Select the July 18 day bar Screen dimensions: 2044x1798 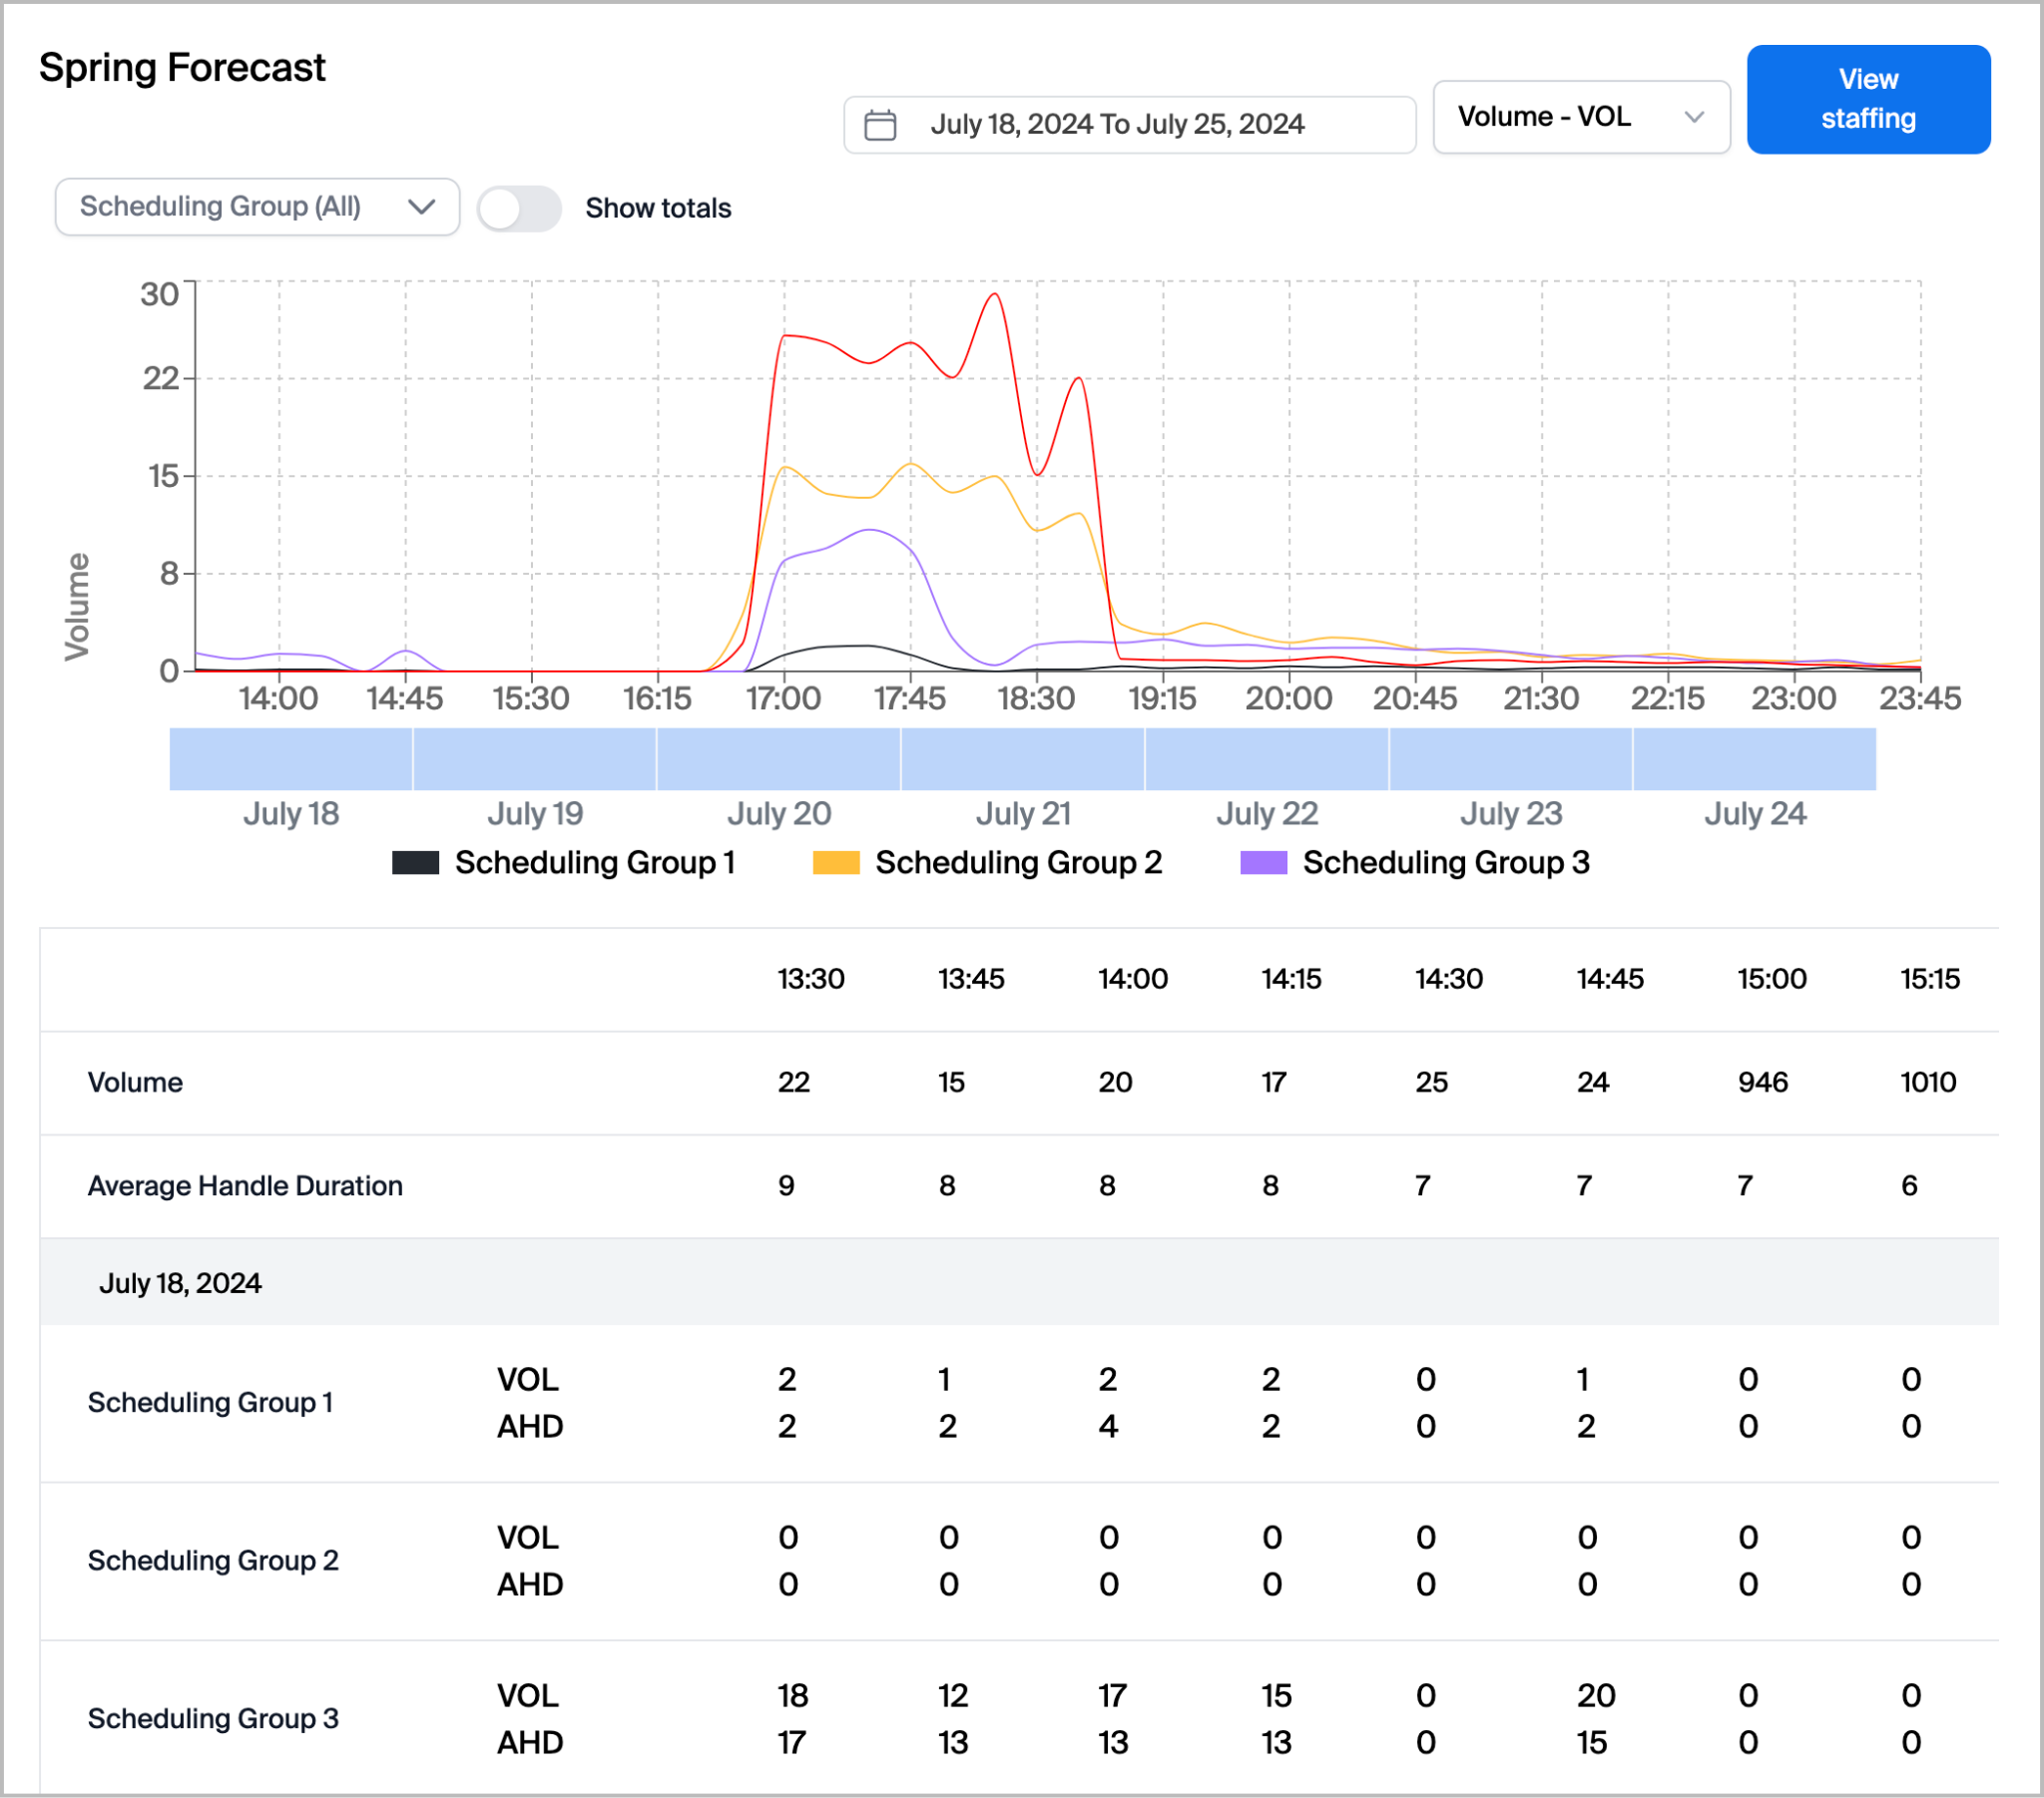tap(291, 759)
